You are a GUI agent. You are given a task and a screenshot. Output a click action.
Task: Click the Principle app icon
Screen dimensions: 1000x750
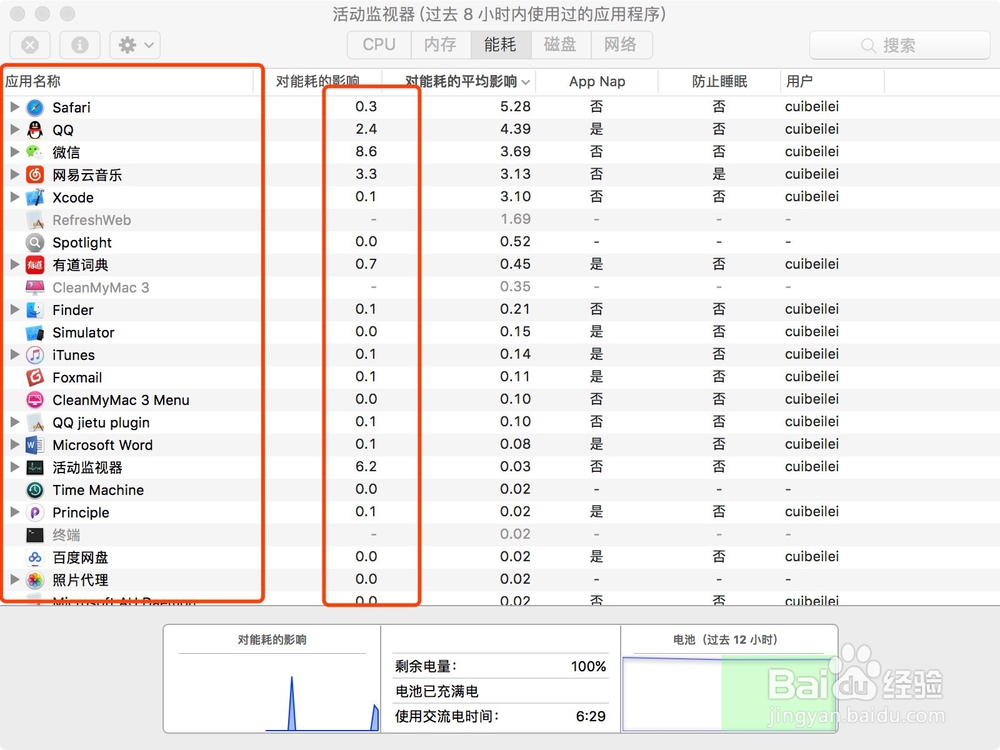[x=35, y=512]
